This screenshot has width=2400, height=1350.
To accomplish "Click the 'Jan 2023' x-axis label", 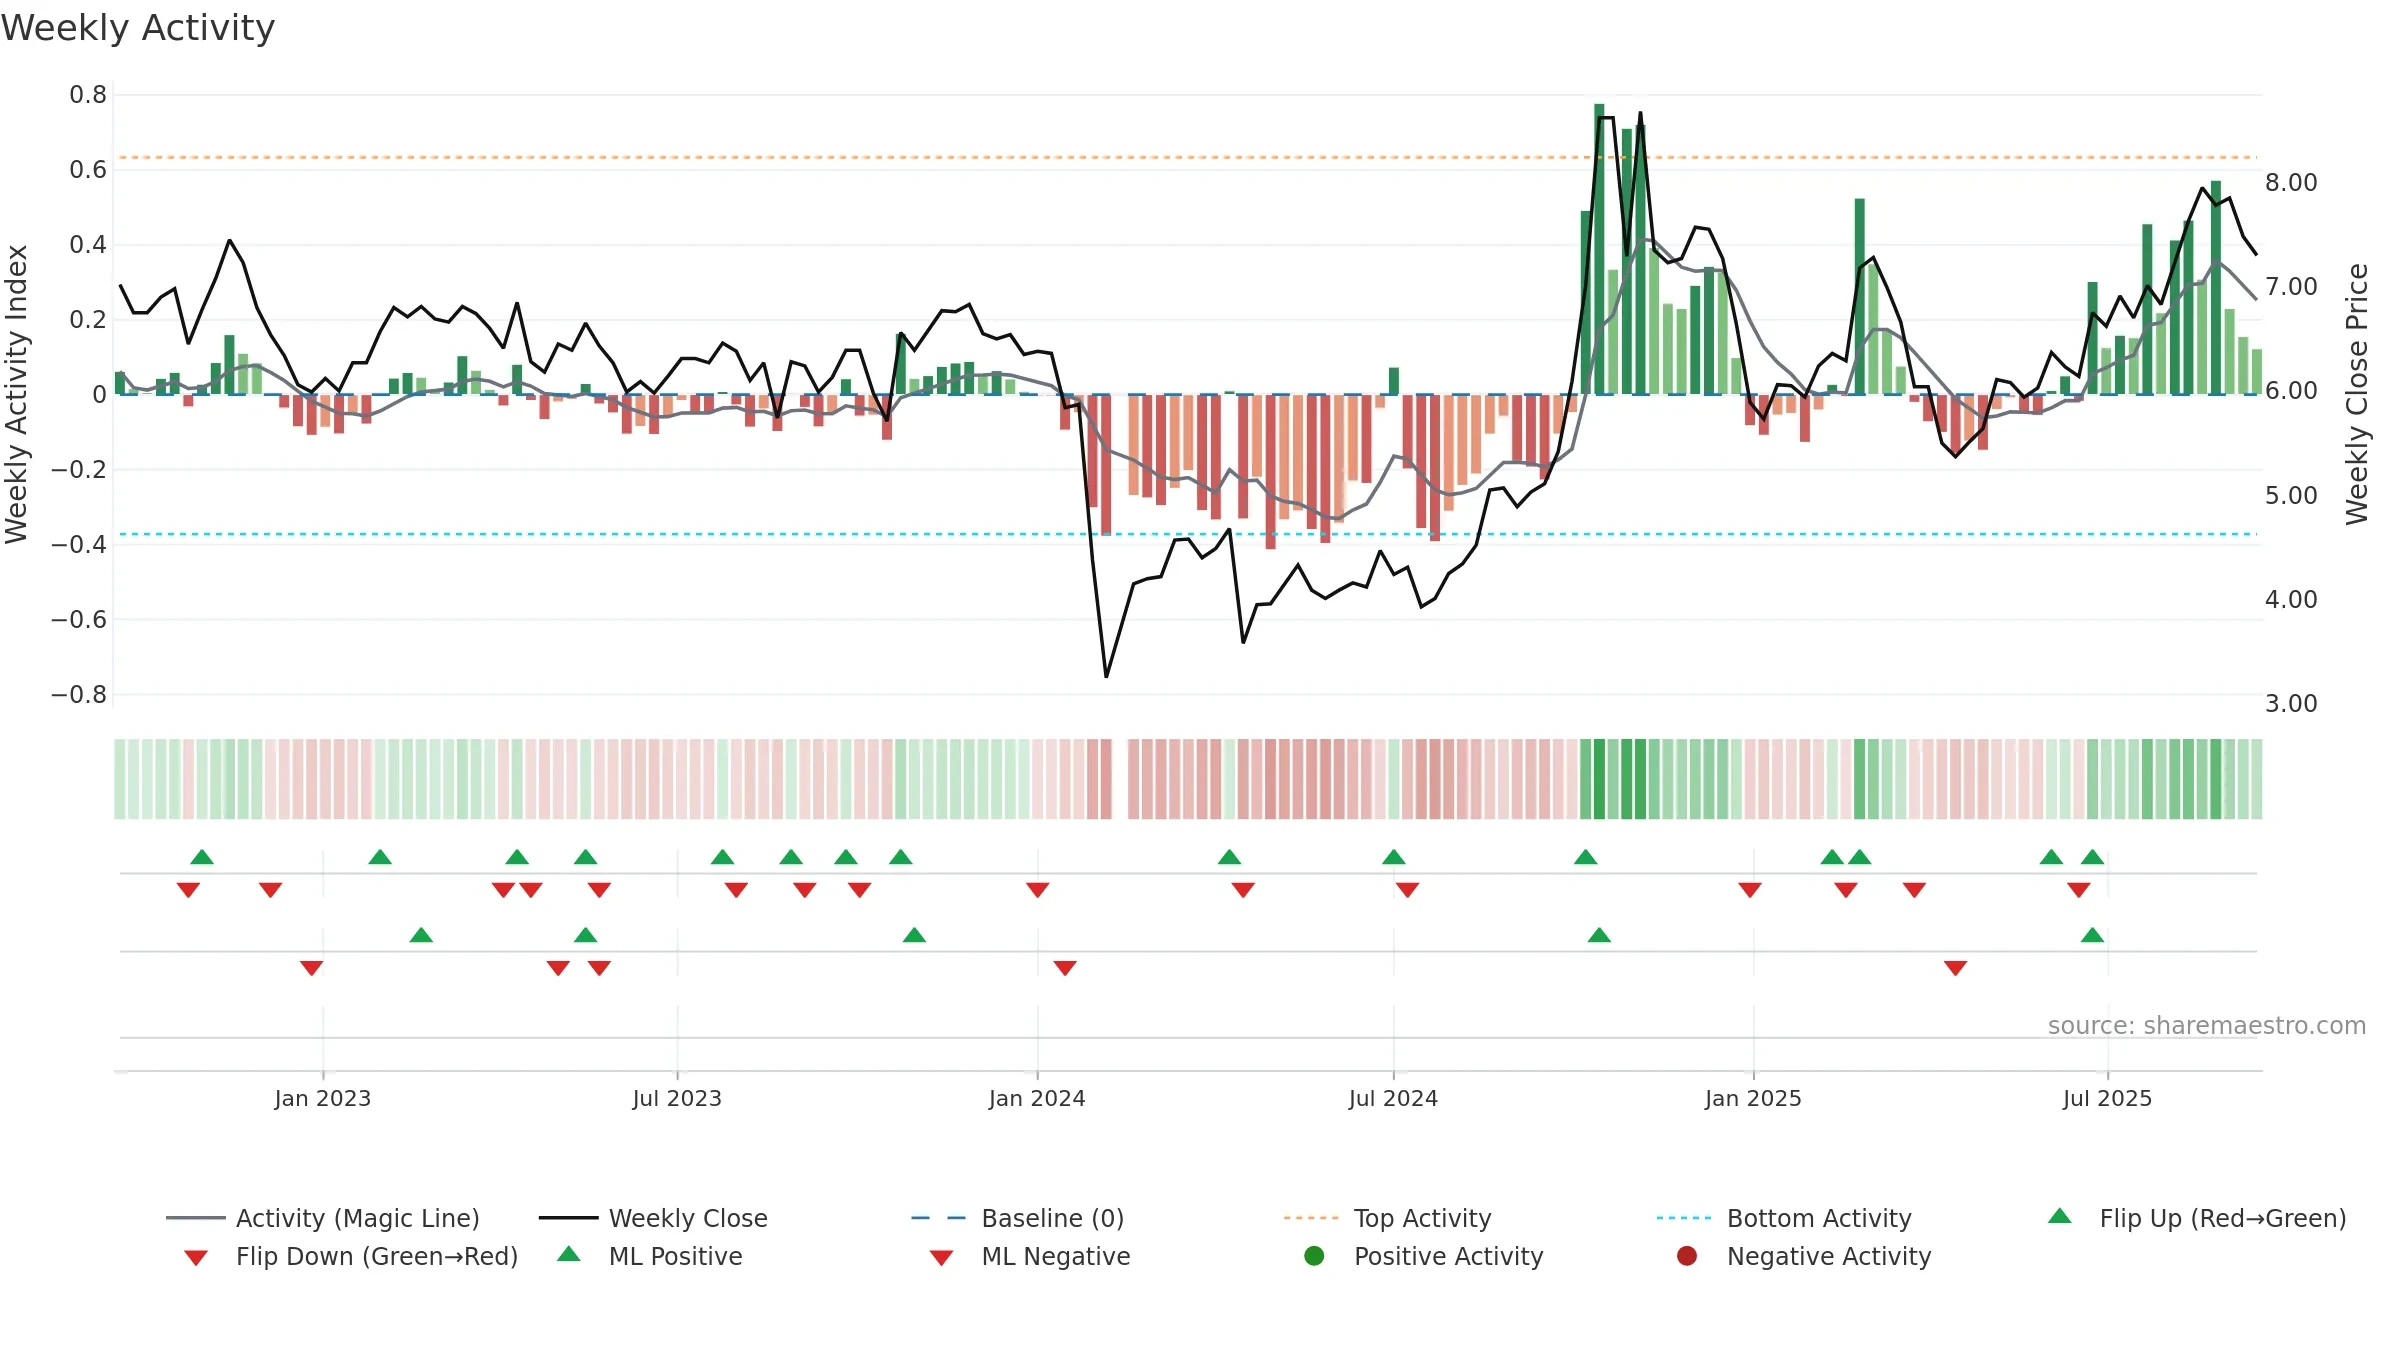I will (323, 1098).
